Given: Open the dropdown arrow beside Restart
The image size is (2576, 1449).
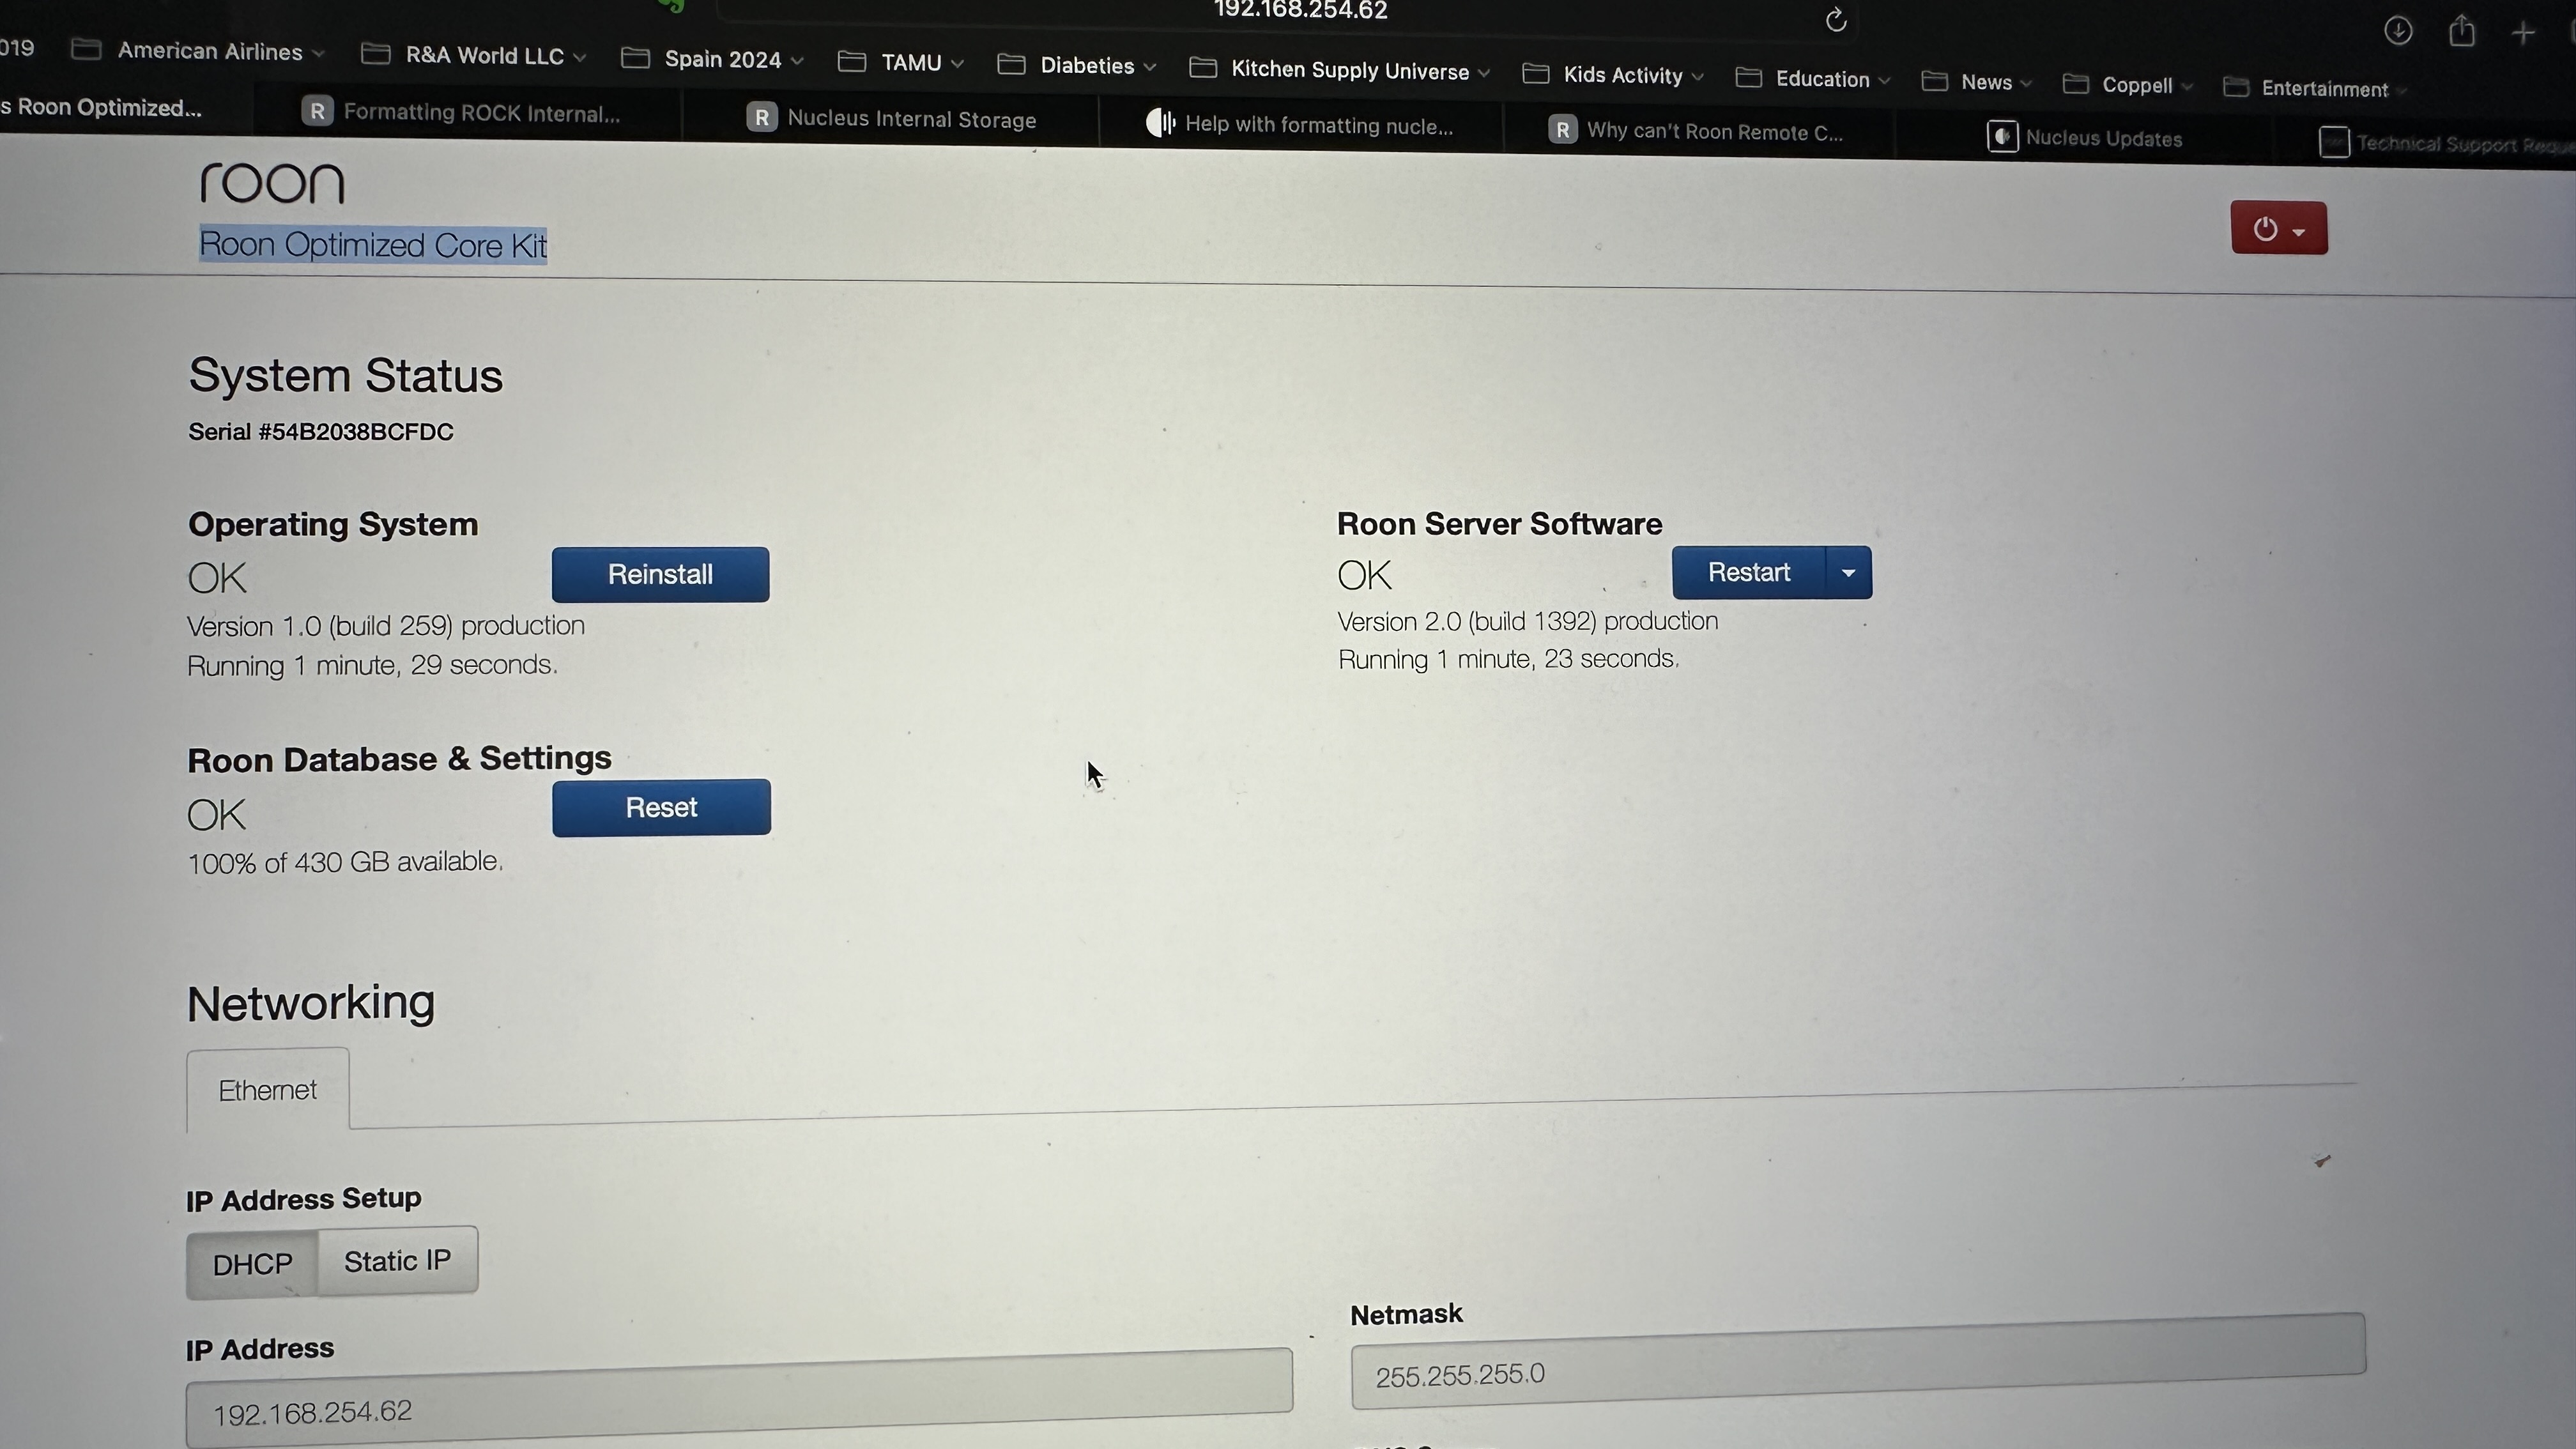Looking at the screenshot, I should [1849, 572].
